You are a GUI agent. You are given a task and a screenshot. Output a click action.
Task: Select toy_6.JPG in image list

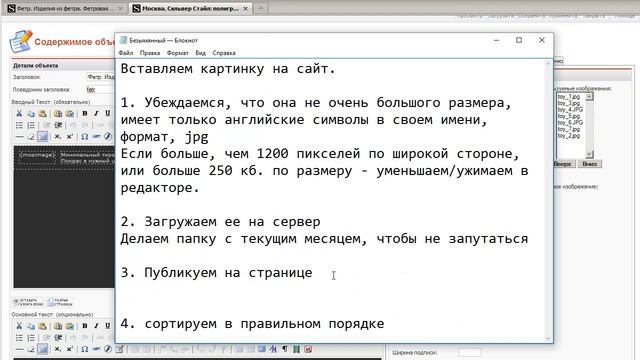click(x=570, y=122)
